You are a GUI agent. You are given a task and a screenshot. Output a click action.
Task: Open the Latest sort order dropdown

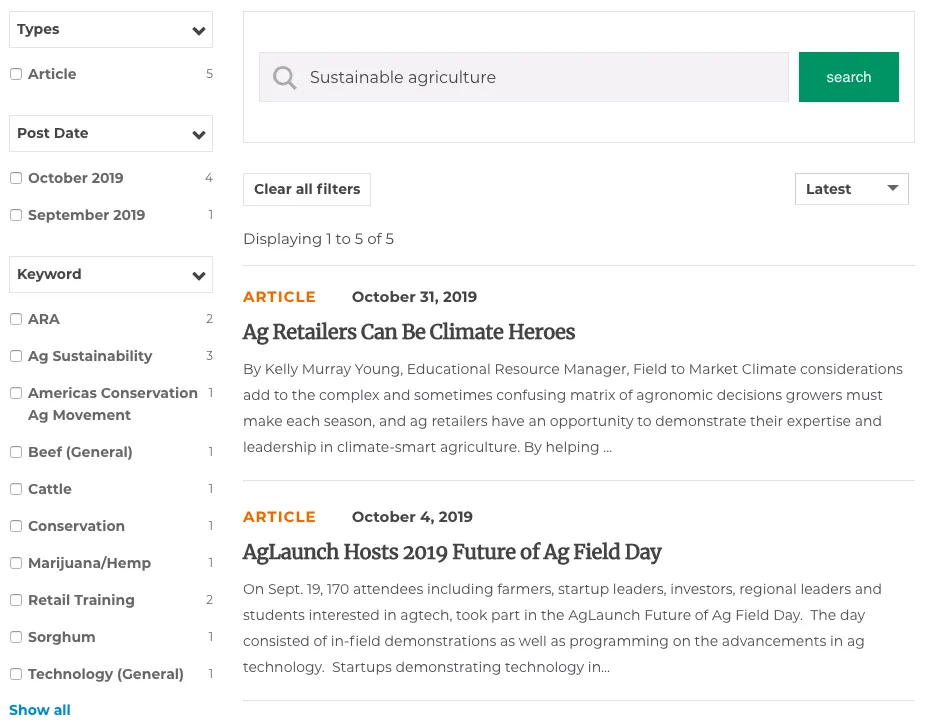coord(851,188)
